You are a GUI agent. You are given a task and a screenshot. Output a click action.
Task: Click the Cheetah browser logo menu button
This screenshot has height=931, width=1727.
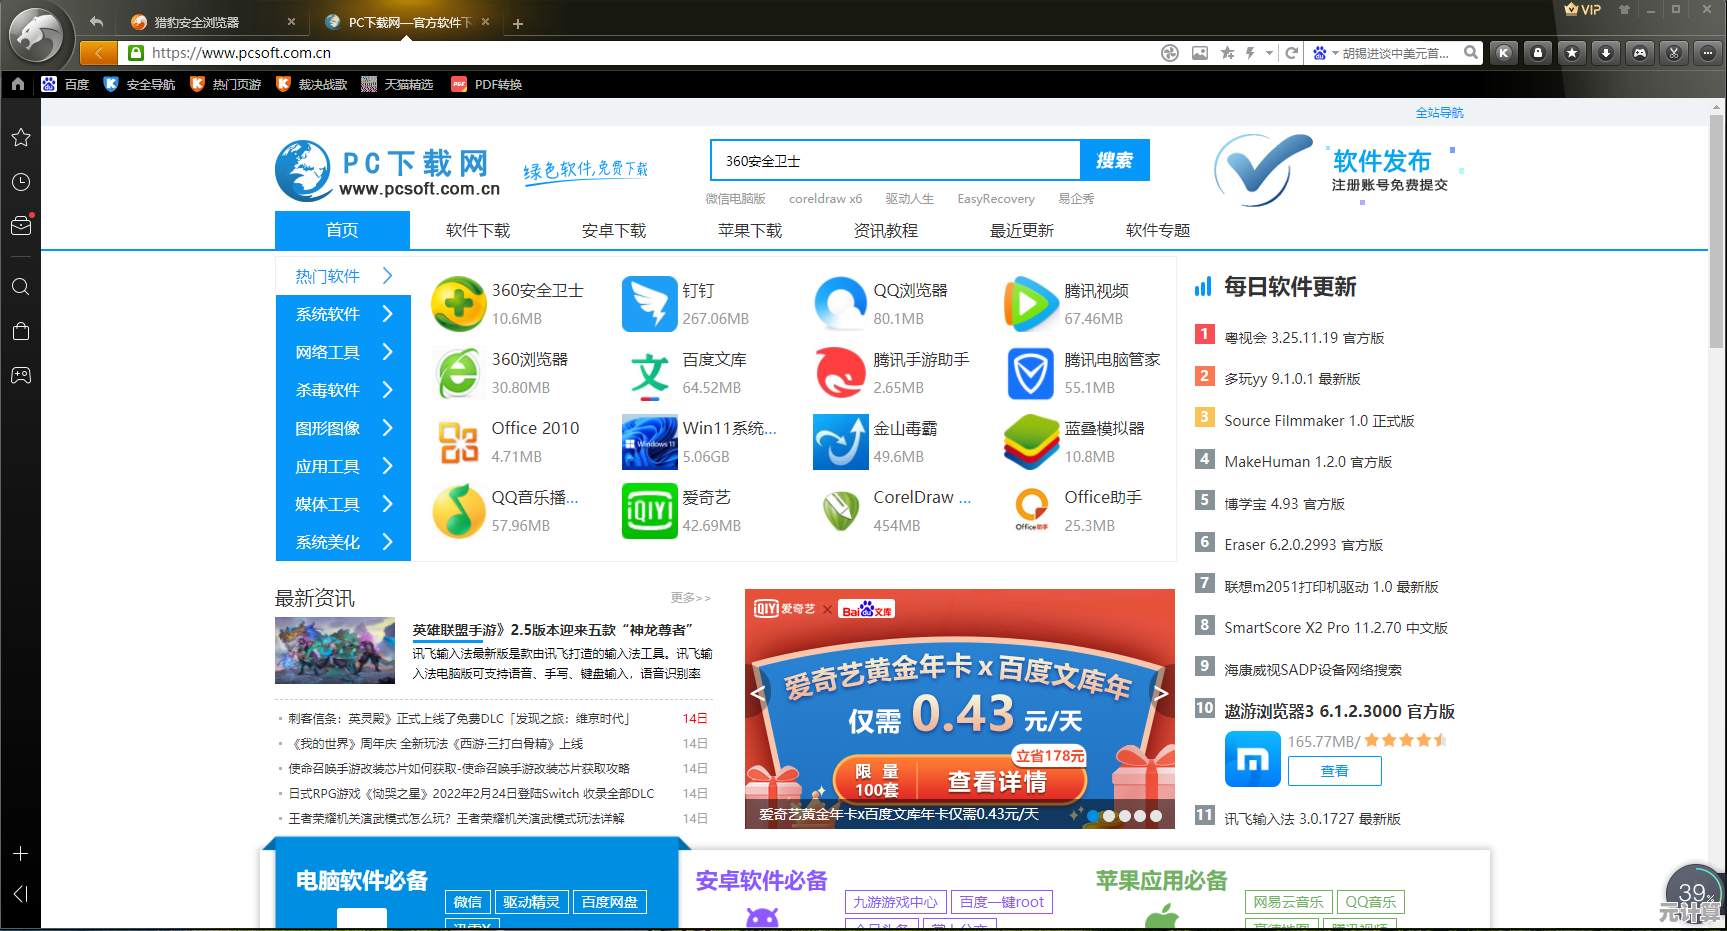[37, 37]
